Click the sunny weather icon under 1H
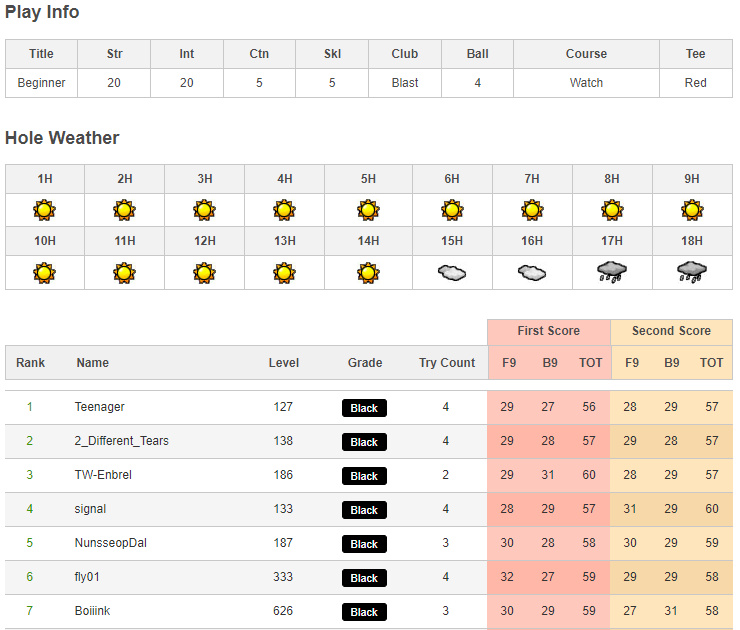This screenshot has width=740, height=630. [x=44, y=210]
